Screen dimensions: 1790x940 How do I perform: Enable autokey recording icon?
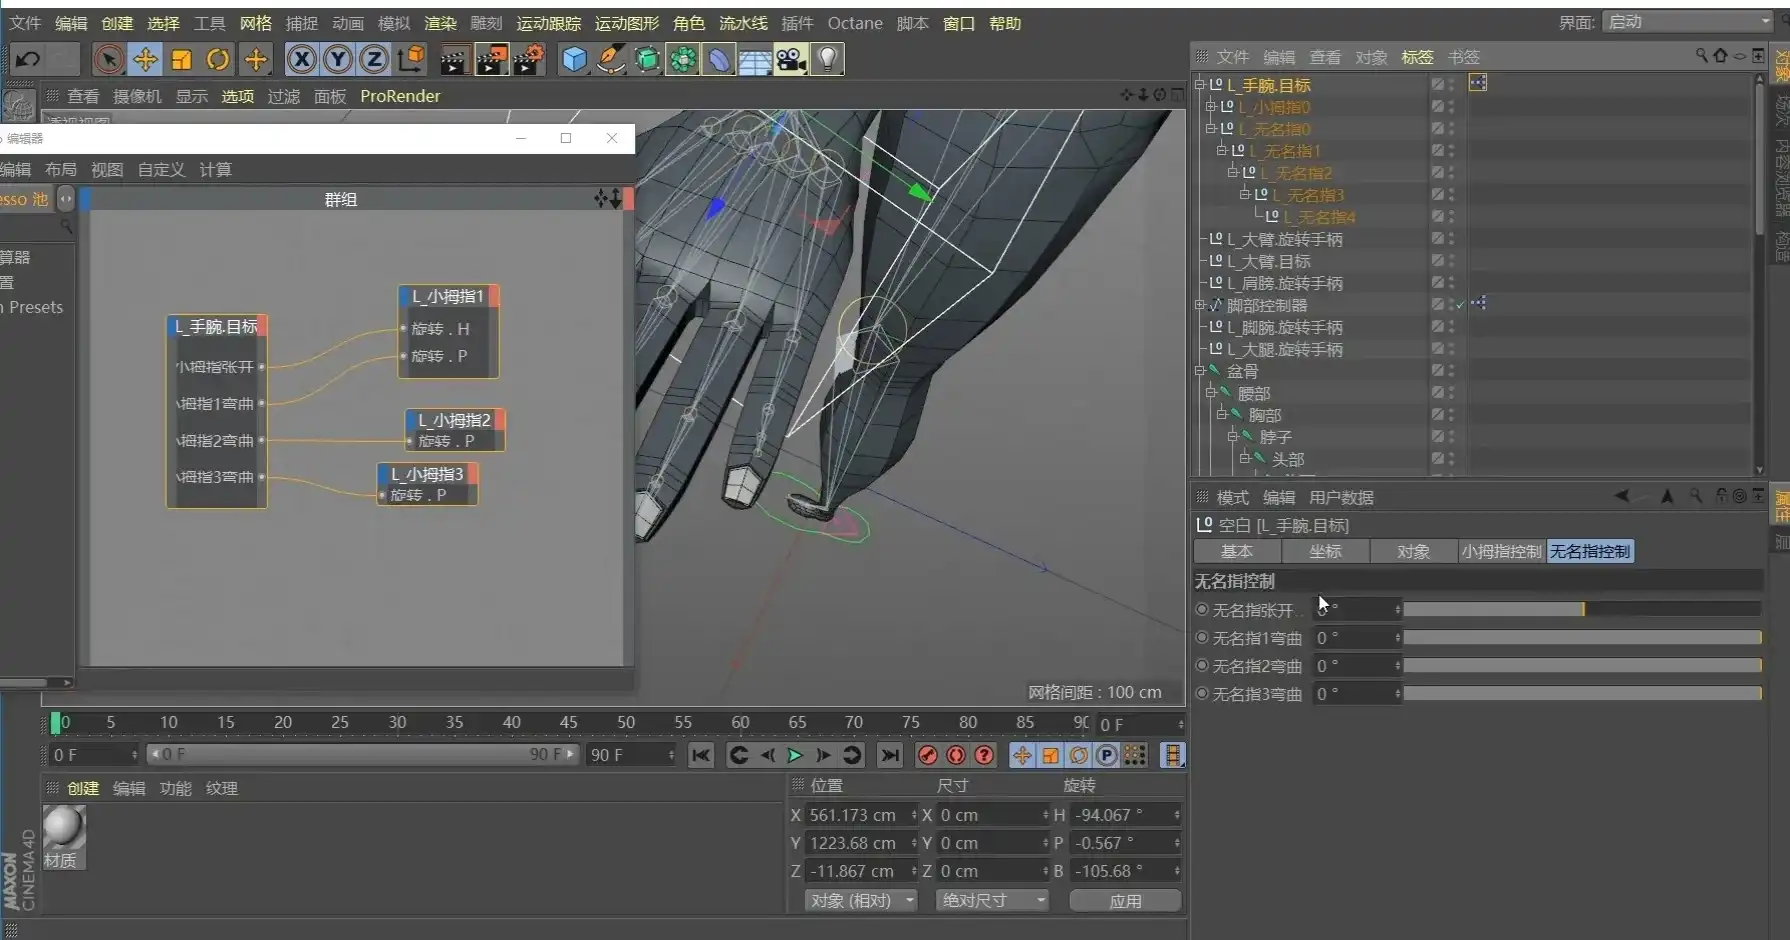pyautogui.click(x=955, y=755)
